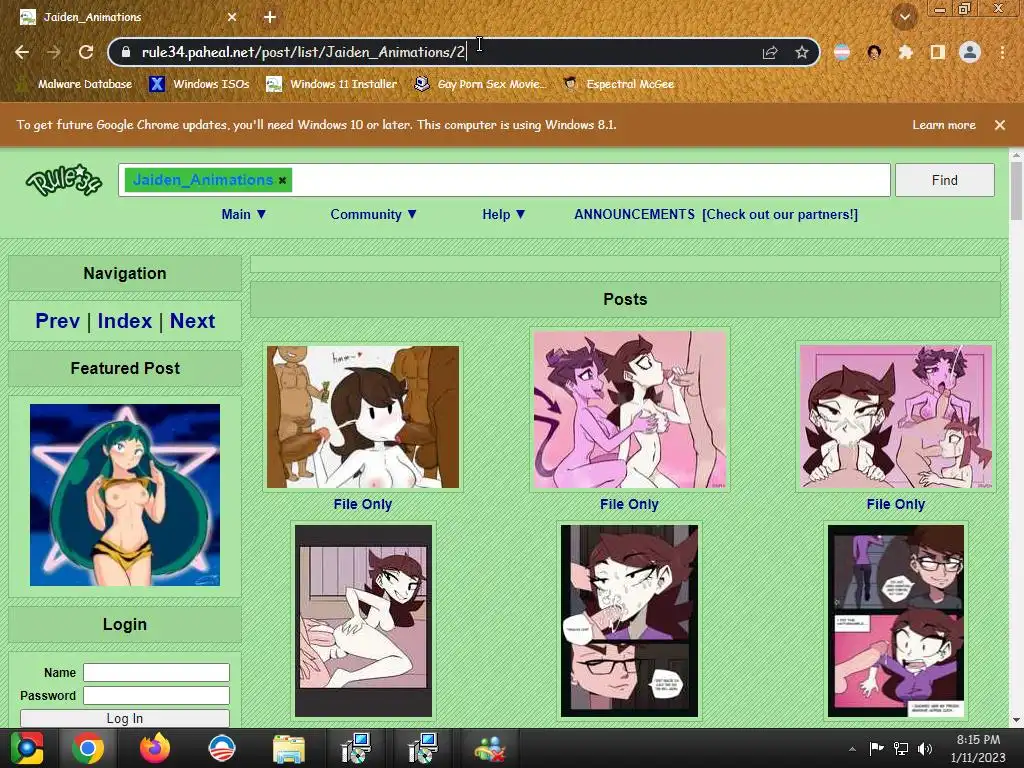Show hidden system tray icons

852,749
